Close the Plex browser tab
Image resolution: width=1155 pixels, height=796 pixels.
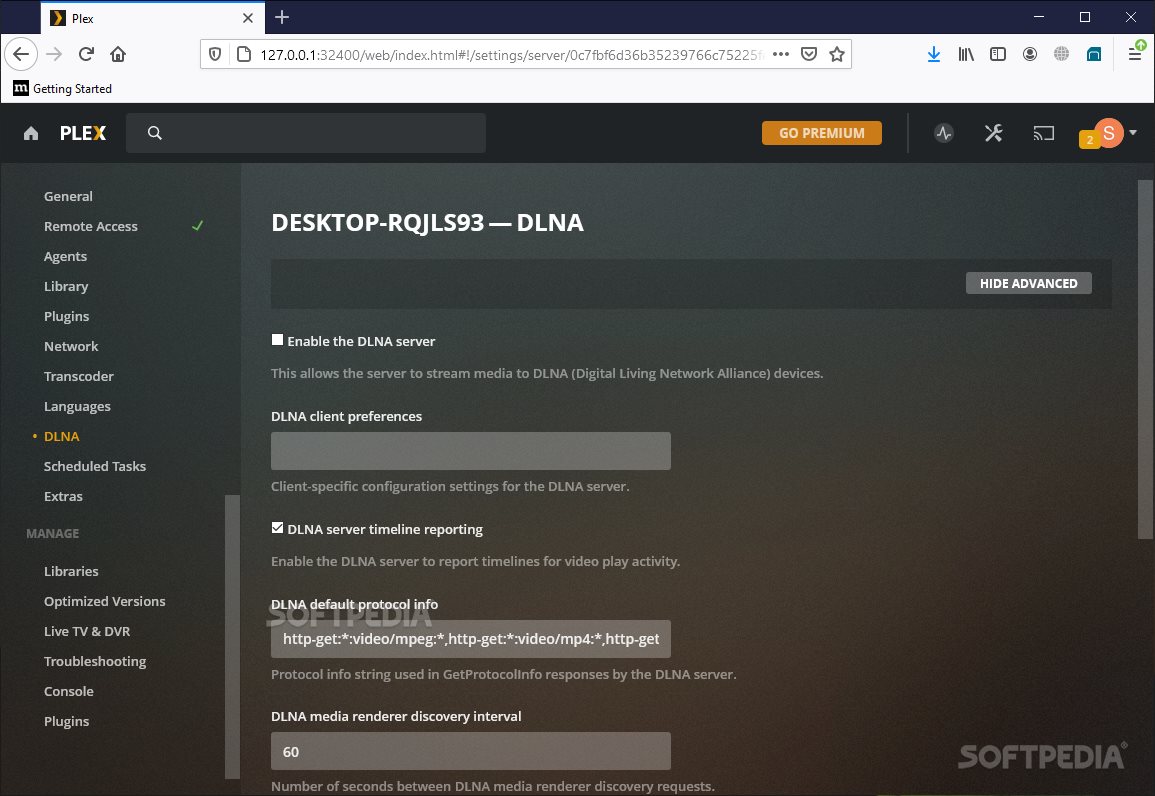pos(248,18)
